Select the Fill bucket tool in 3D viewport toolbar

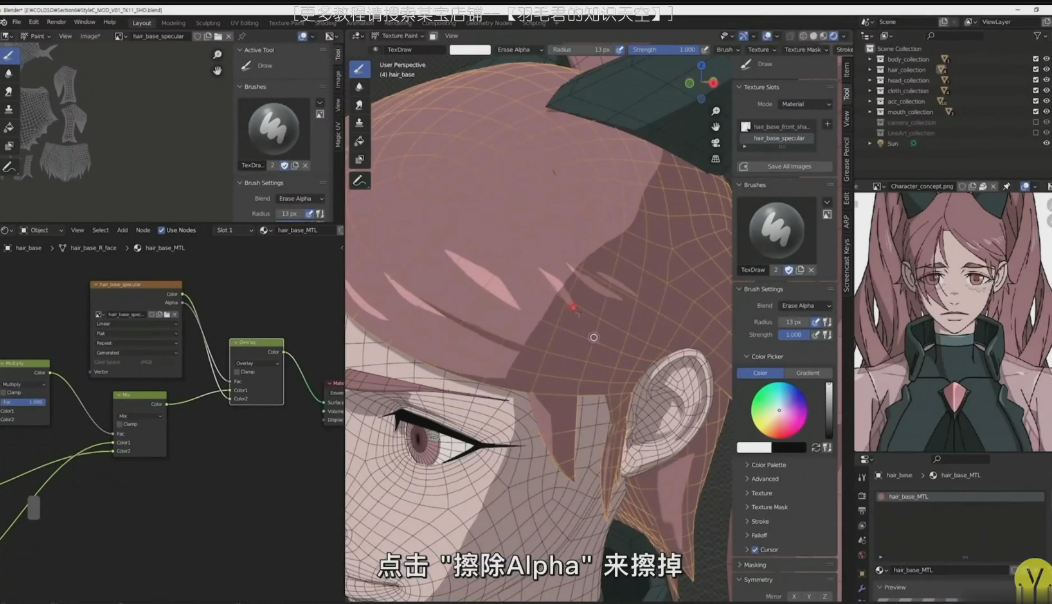point(360,141)
